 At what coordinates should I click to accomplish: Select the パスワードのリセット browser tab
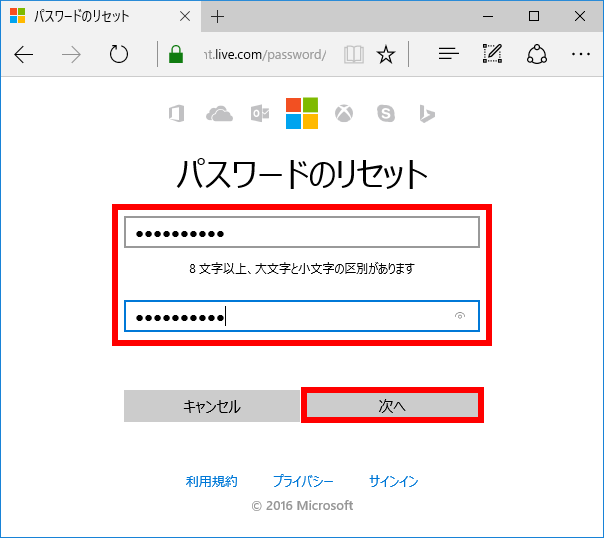pos(101,16)
